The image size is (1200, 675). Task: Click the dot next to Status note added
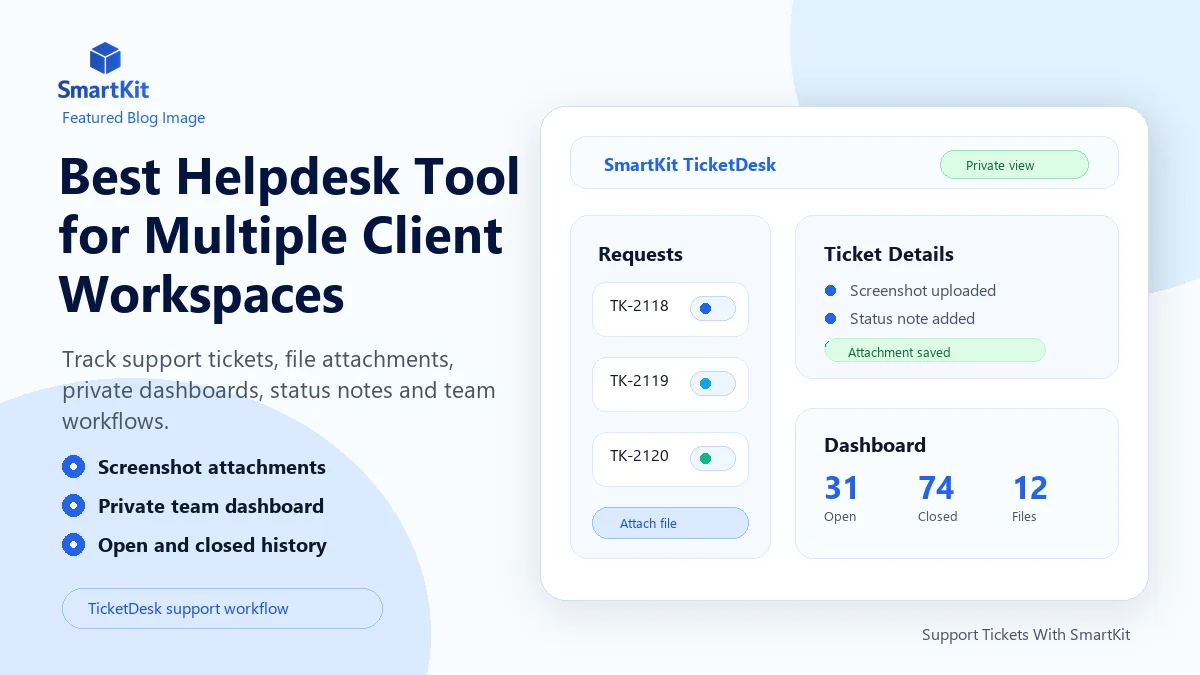[x=830, y=318]
